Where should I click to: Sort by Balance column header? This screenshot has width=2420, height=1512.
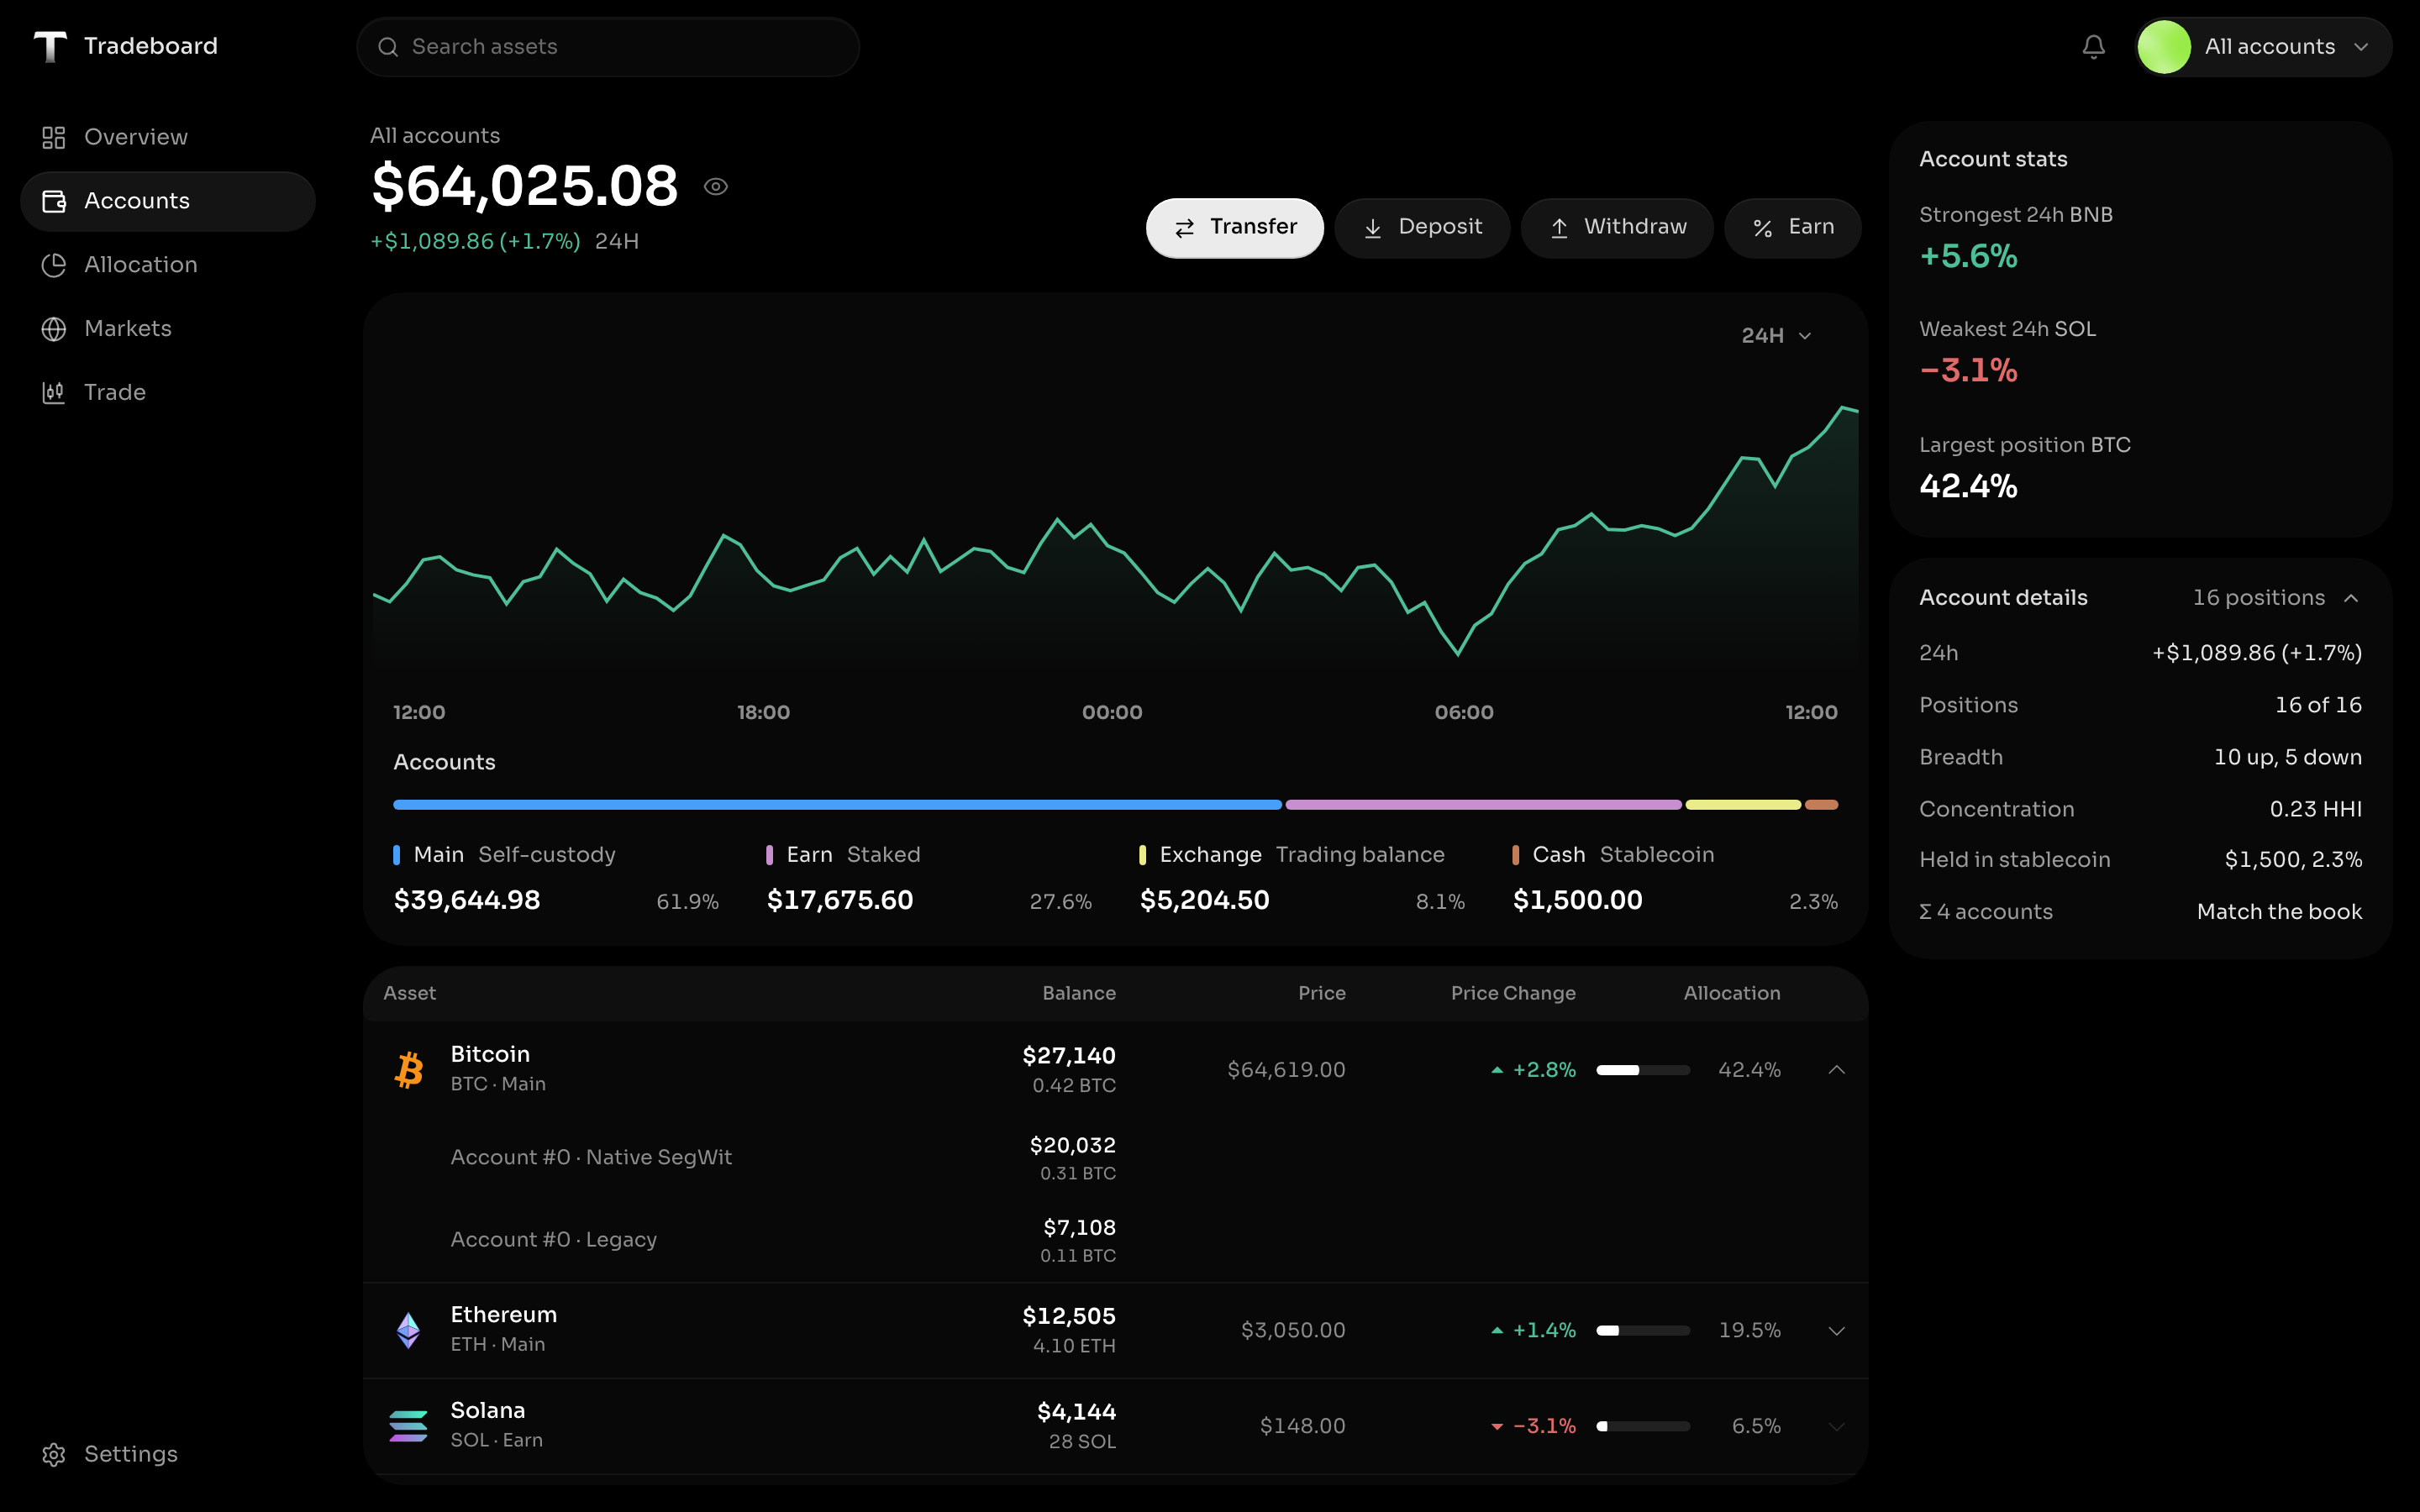[1079, 993]
